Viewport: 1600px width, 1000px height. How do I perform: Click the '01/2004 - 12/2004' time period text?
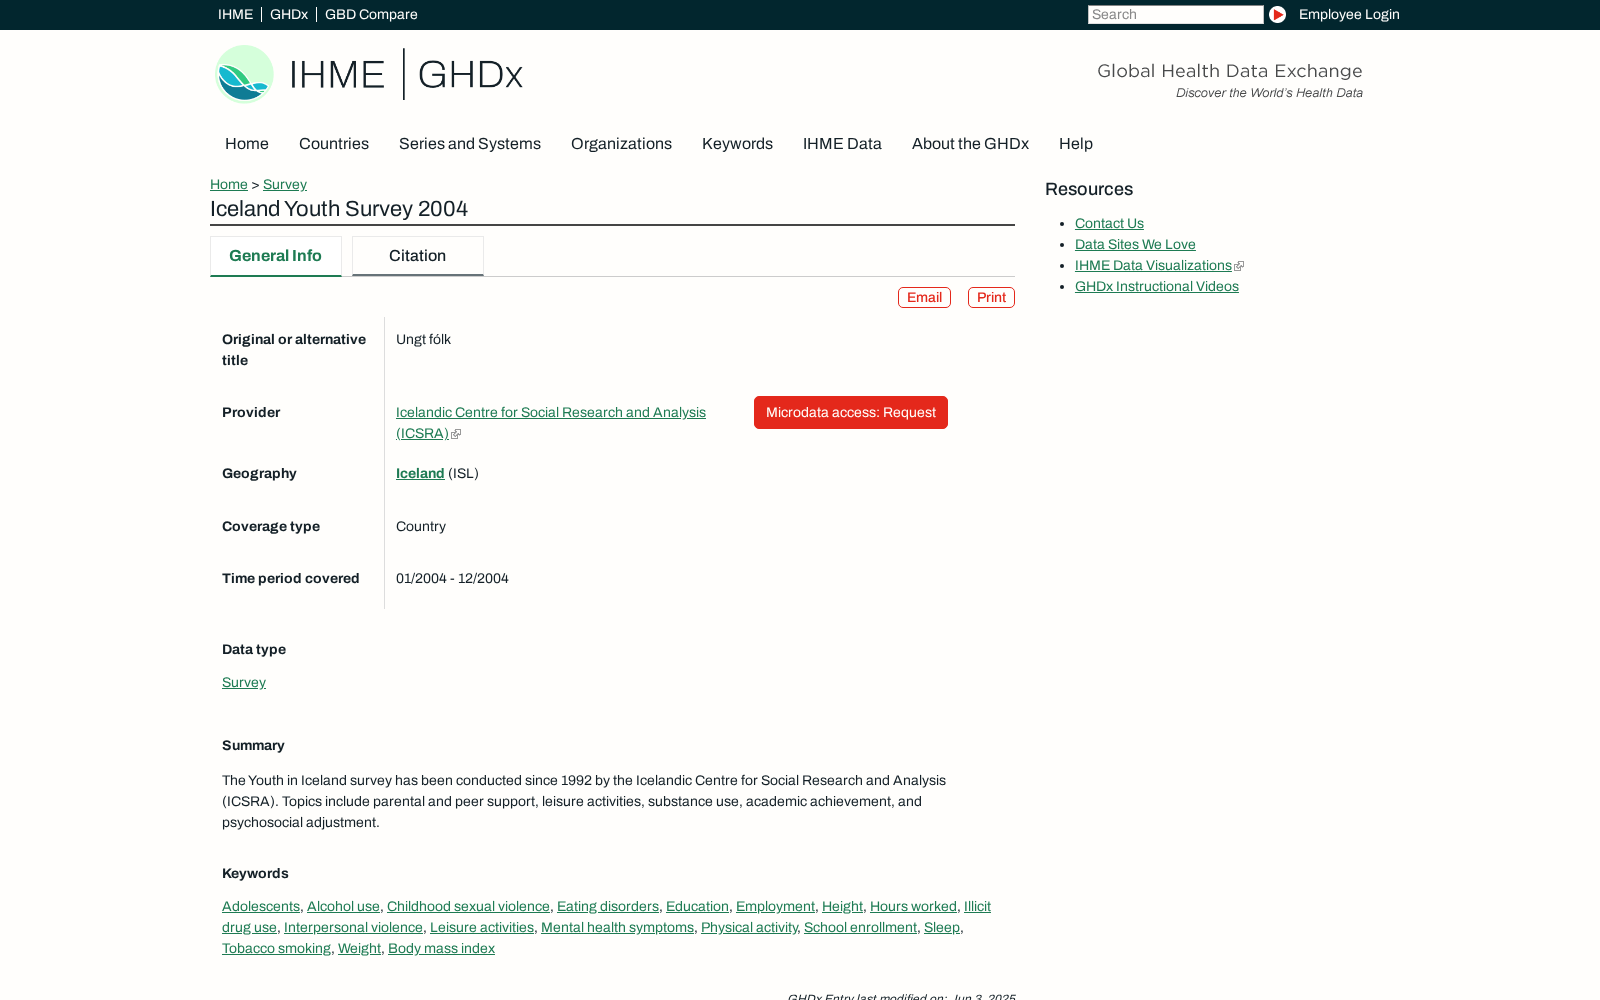click(452, 578)
